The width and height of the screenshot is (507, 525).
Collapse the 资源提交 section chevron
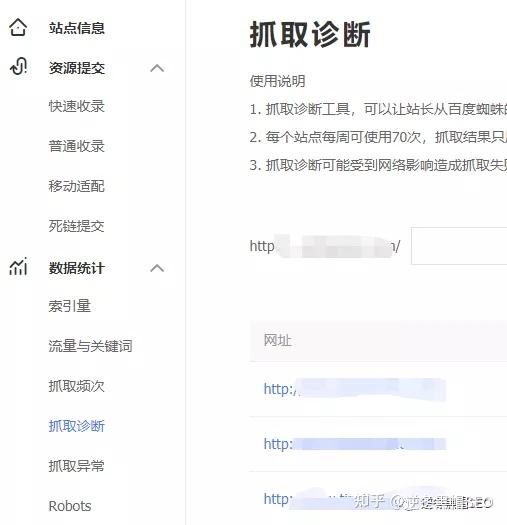coord(157,68)
